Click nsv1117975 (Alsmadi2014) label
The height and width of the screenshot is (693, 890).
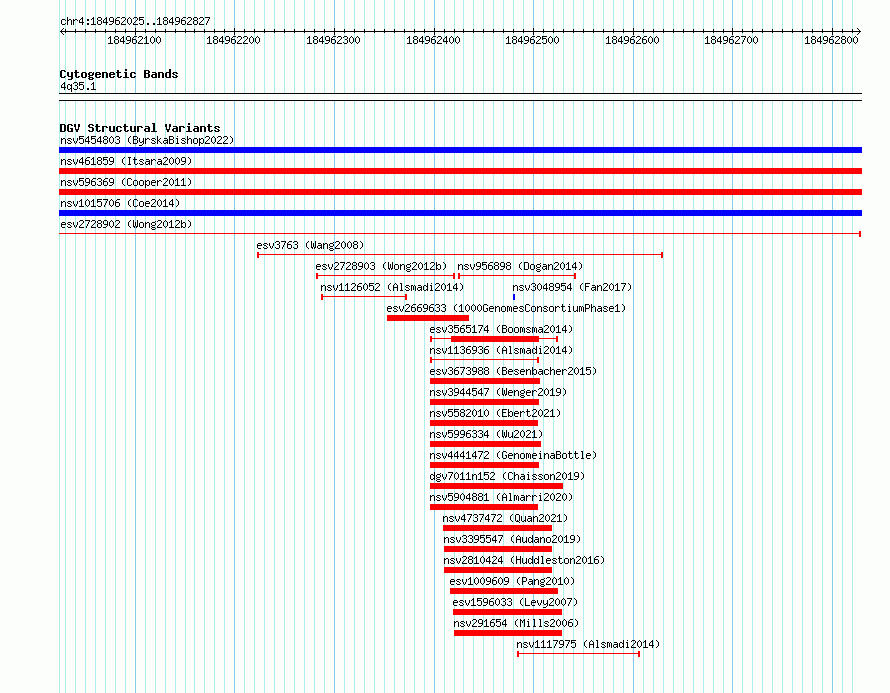pos(588,644)
